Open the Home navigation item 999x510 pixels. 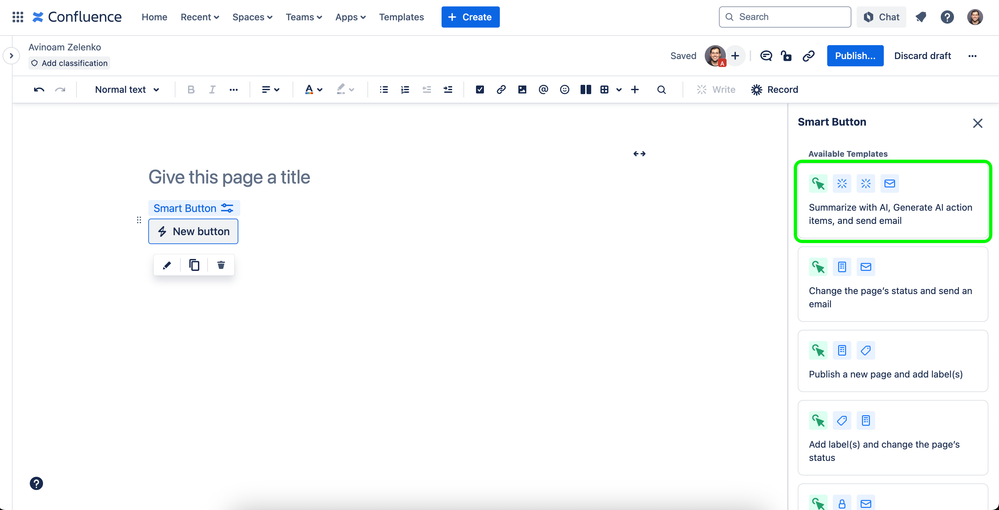(x=154, y=17)
